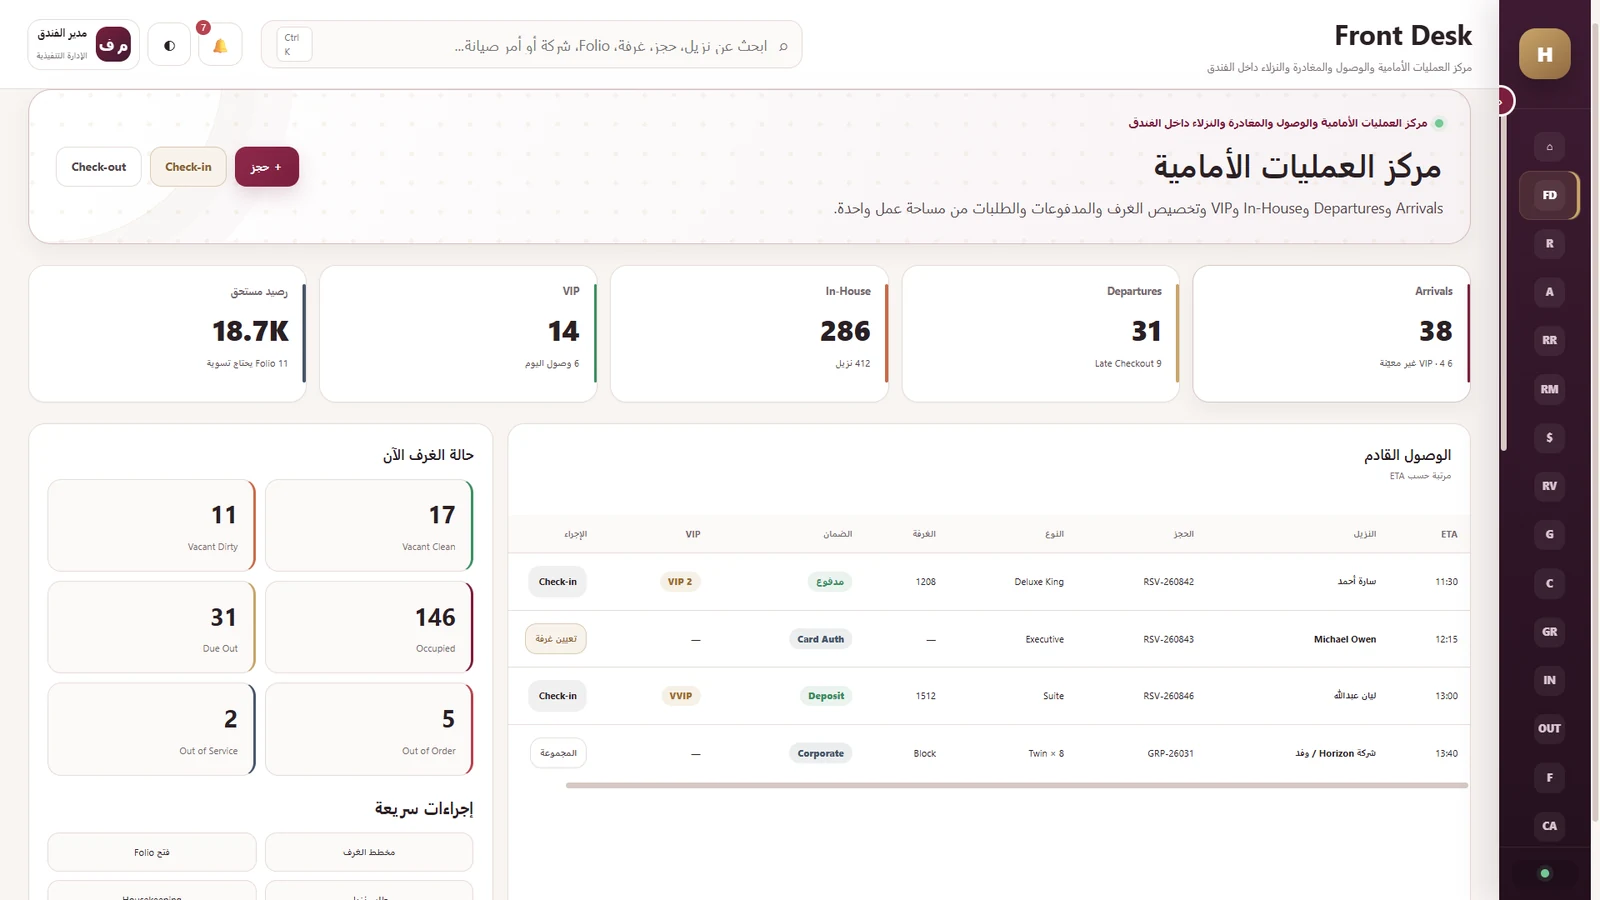Image resolution: width=1600 pixels, height=900 pixels.
Task: Select the 11 Vacant Dirty tile
Action: (152, 526)
